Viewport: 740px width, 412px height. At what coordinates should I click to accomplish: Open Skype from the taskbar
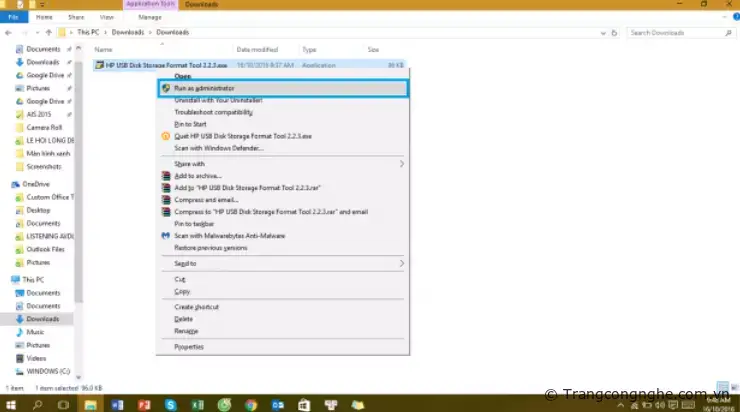[x=171, y=404]
